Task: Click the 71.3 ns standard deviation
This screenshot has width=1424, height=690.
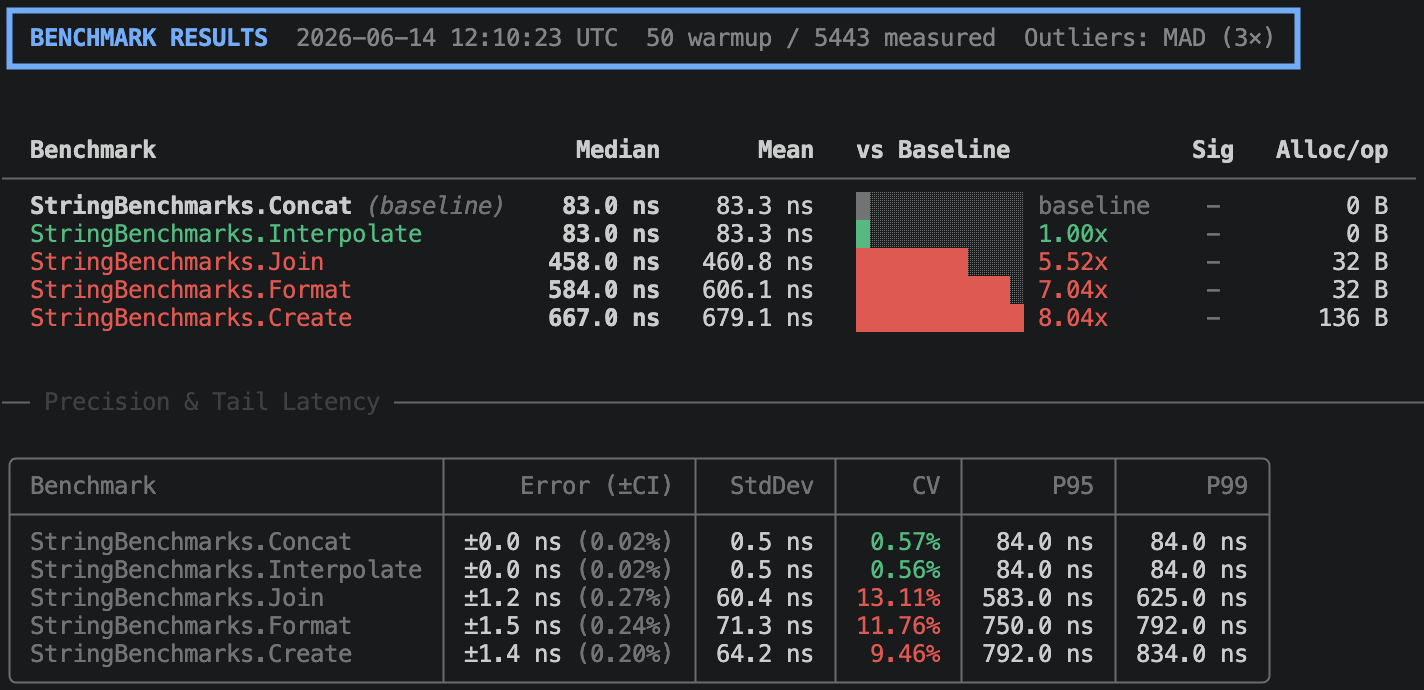Action: pos(764,626)
